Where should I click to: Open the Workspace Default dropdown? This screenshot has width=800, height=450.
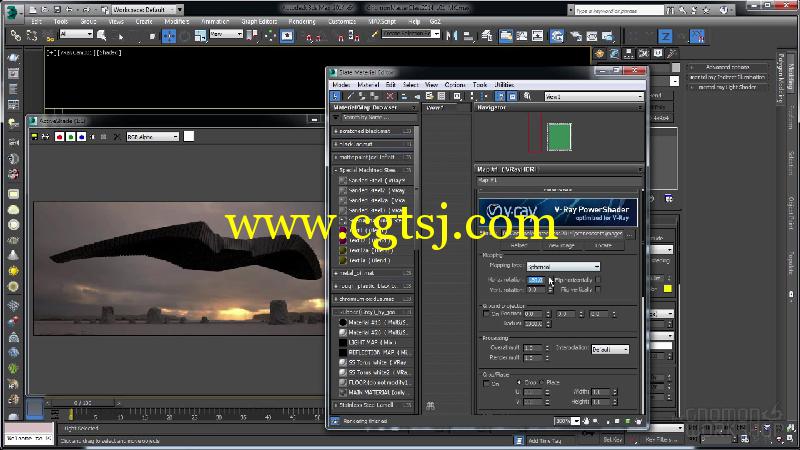[x=143, y=9]
